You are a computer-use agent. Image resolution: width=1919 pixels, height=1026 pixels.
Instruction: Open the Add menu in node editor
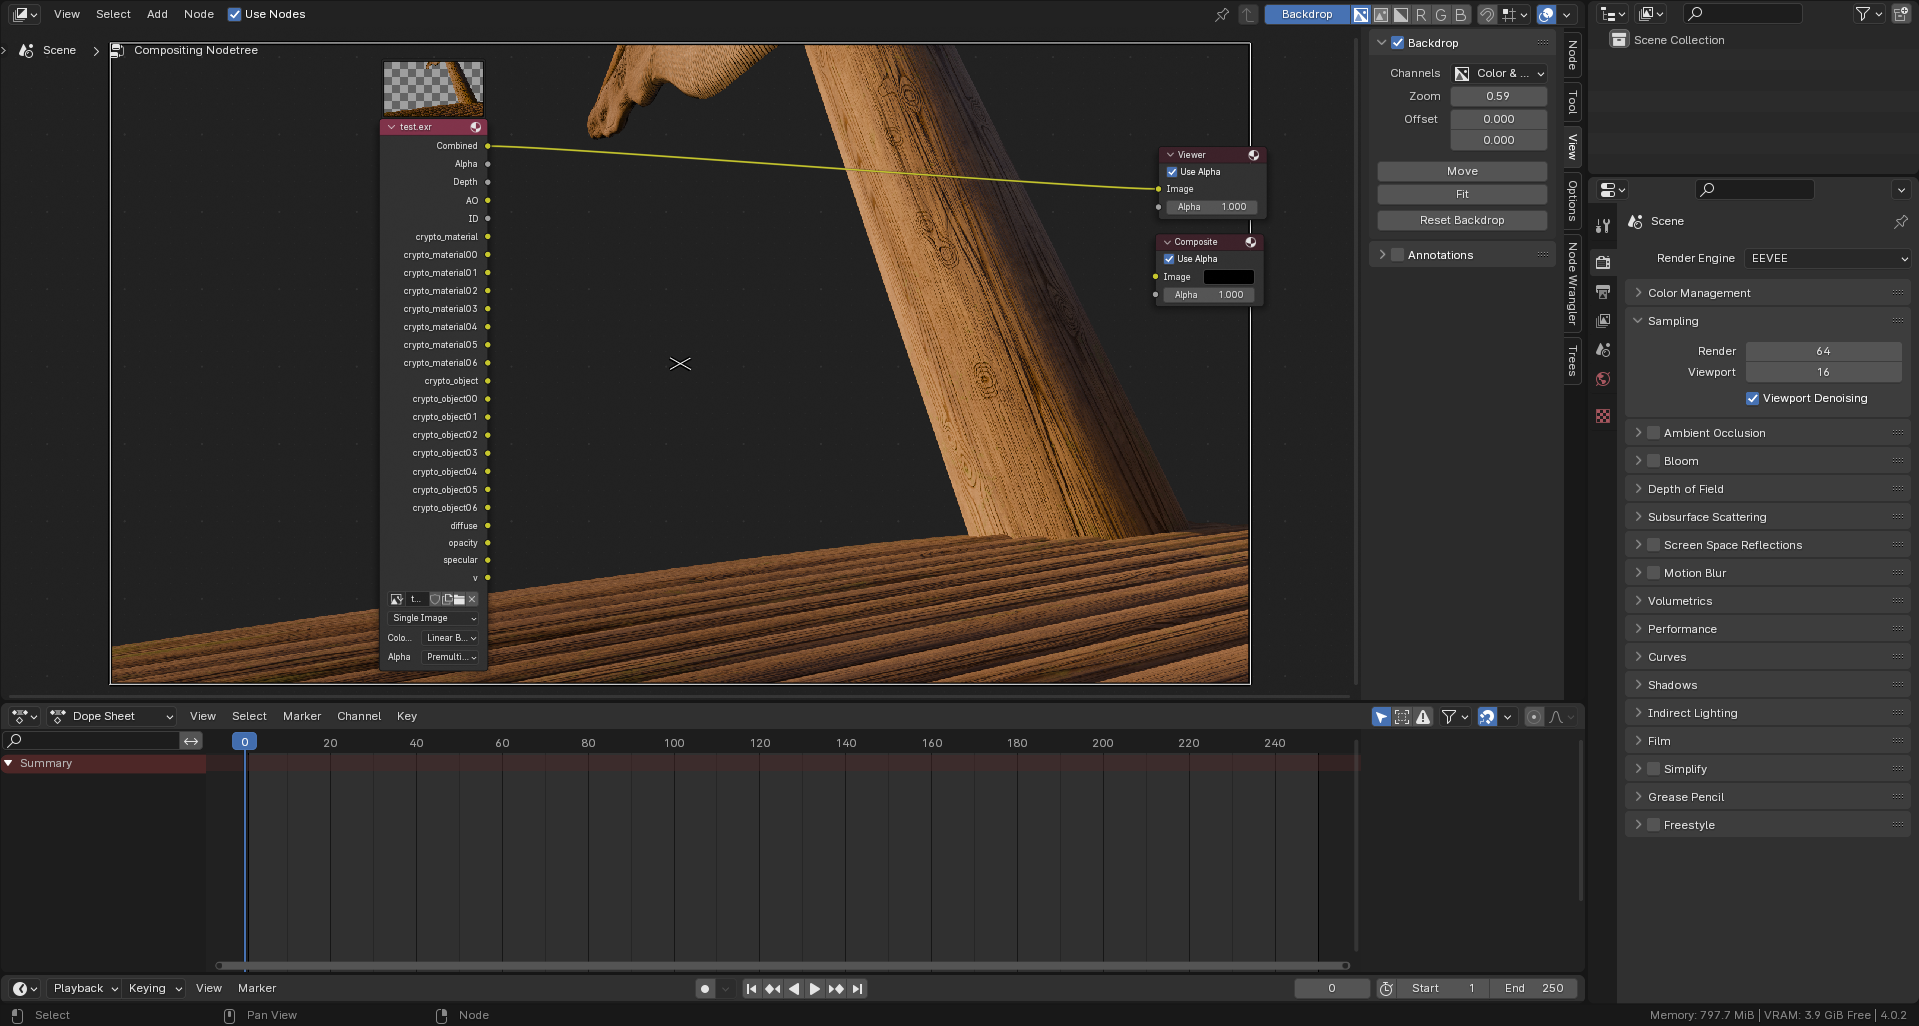pyautogui.click(x=157, y=14)
